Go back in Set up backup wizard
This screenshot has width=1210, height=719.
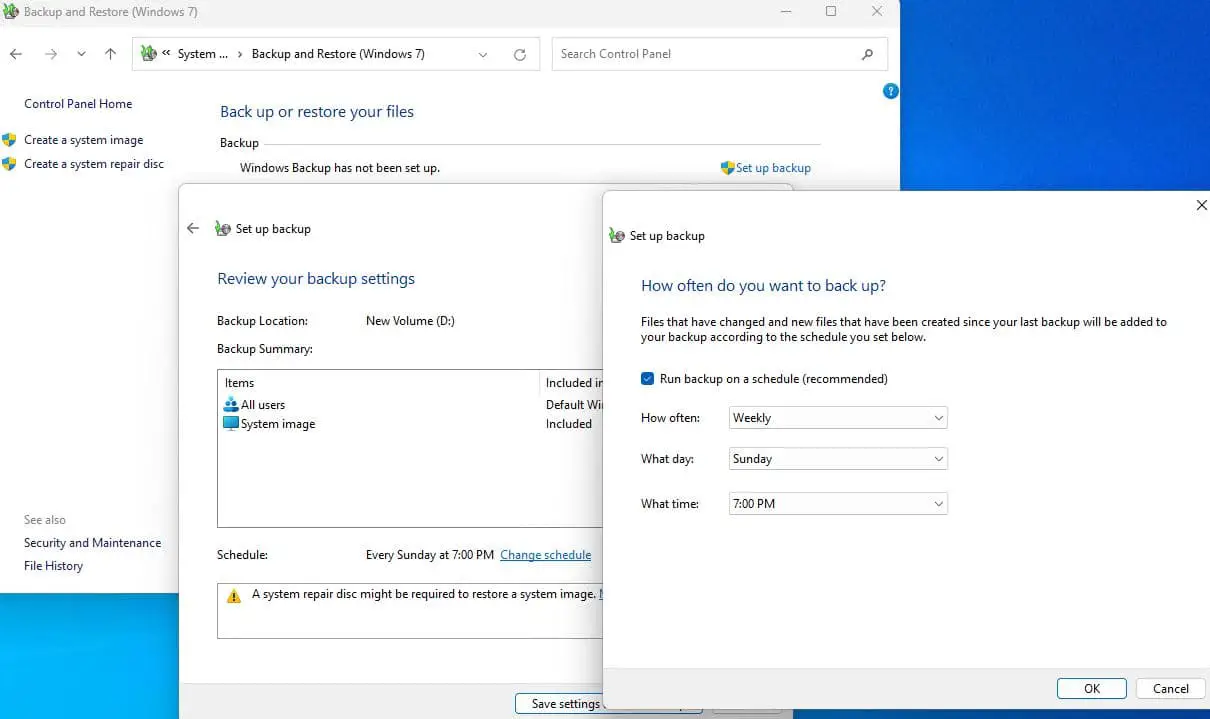pos(193,228)
